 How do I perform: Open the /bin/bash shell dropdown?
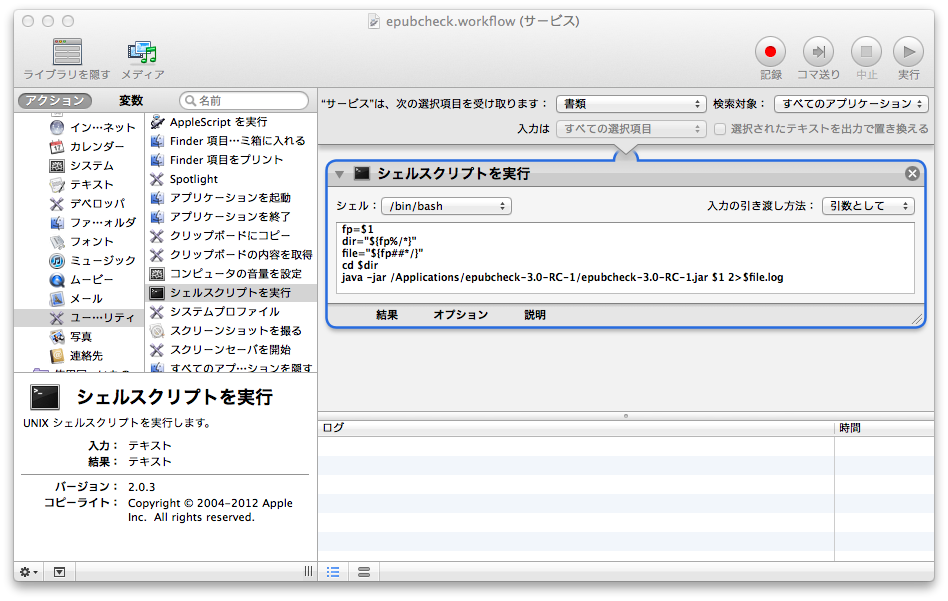[446, 205]
